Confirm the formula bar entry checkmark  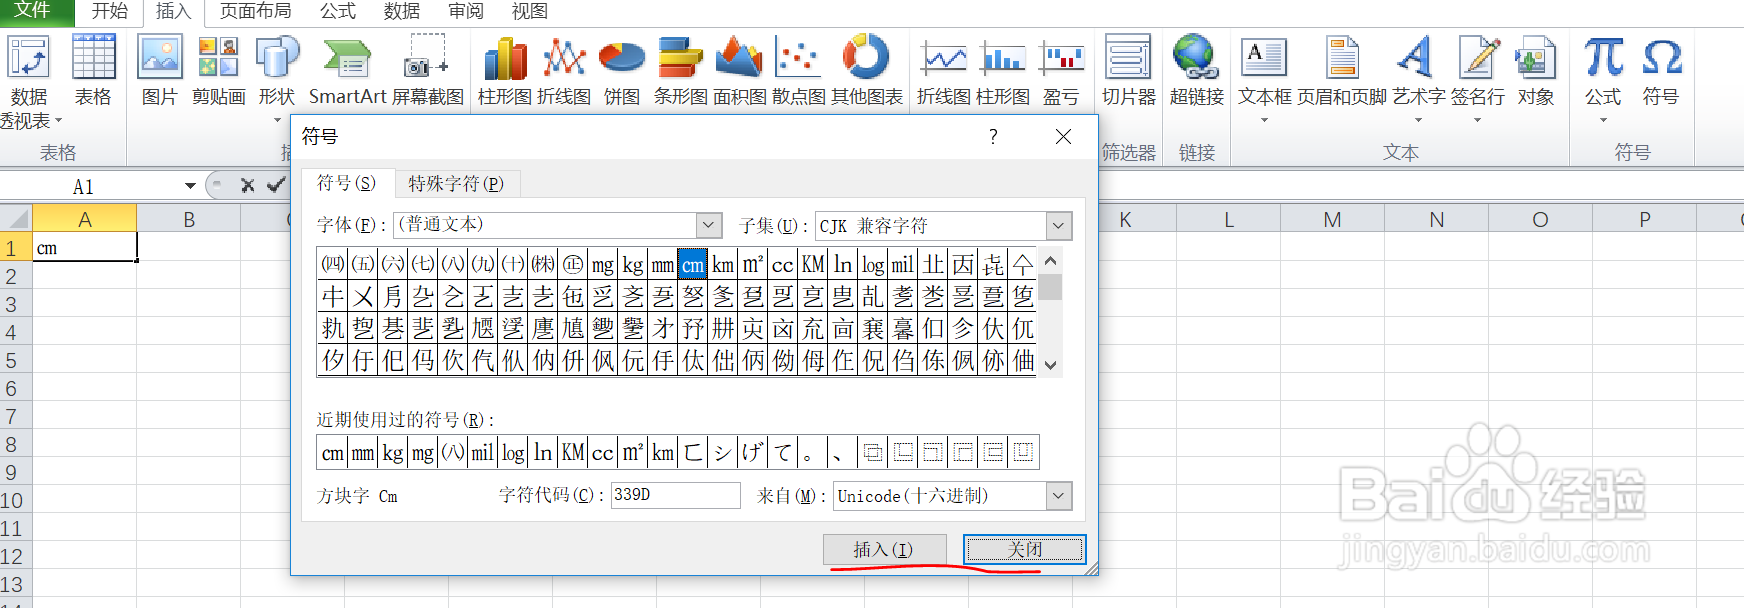[275, 185]
